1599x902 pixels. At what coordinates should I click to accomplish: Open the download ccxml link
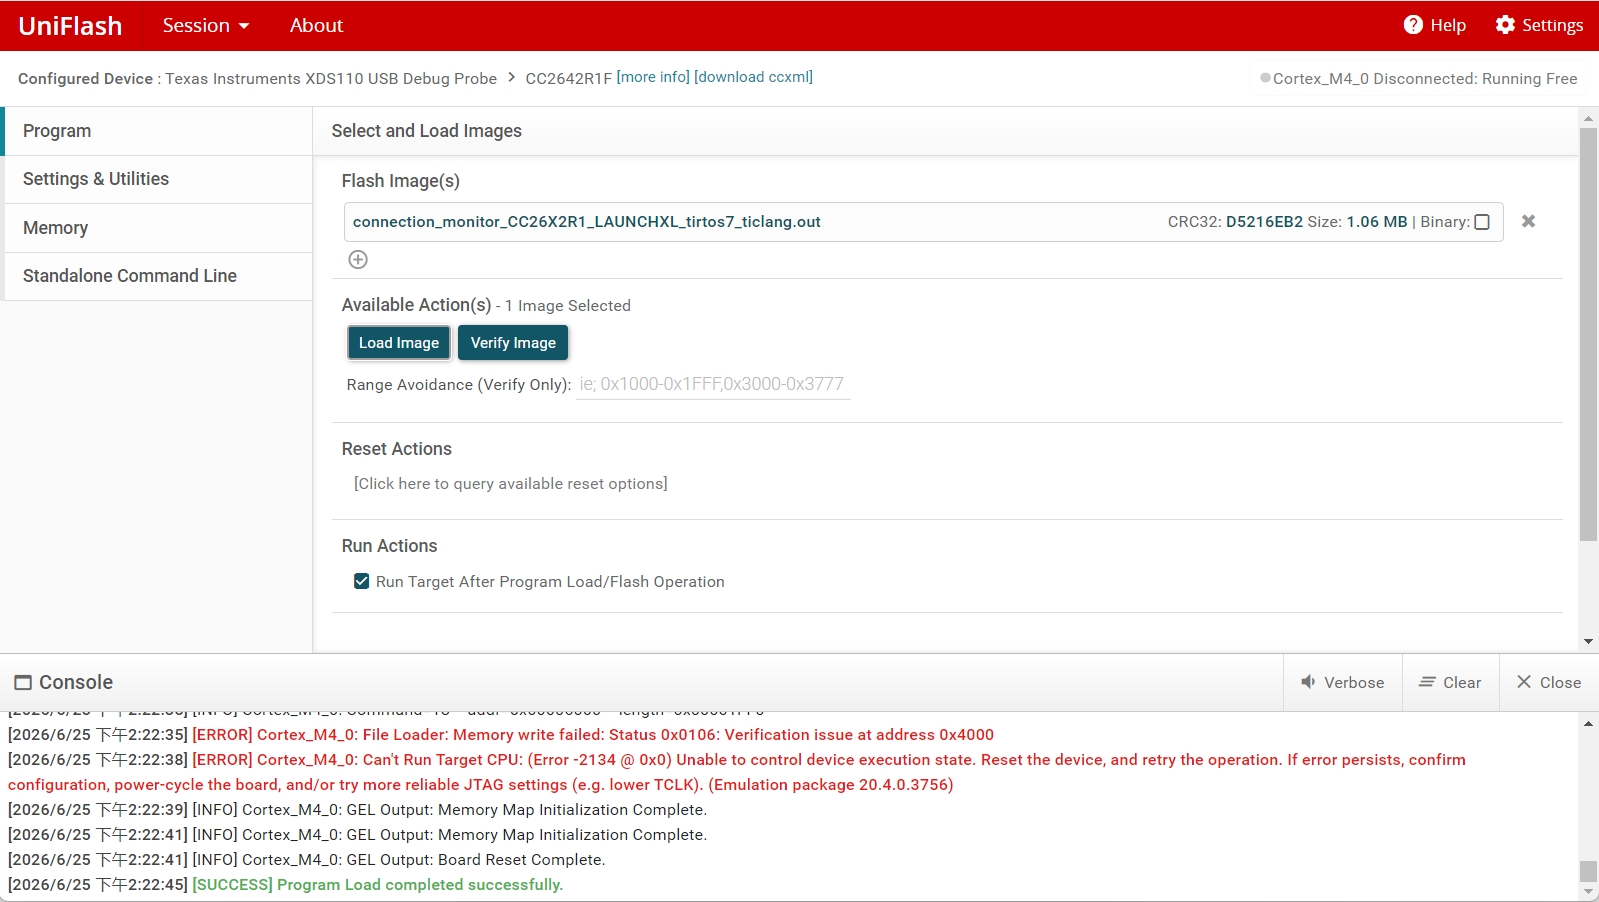point(753,77)
